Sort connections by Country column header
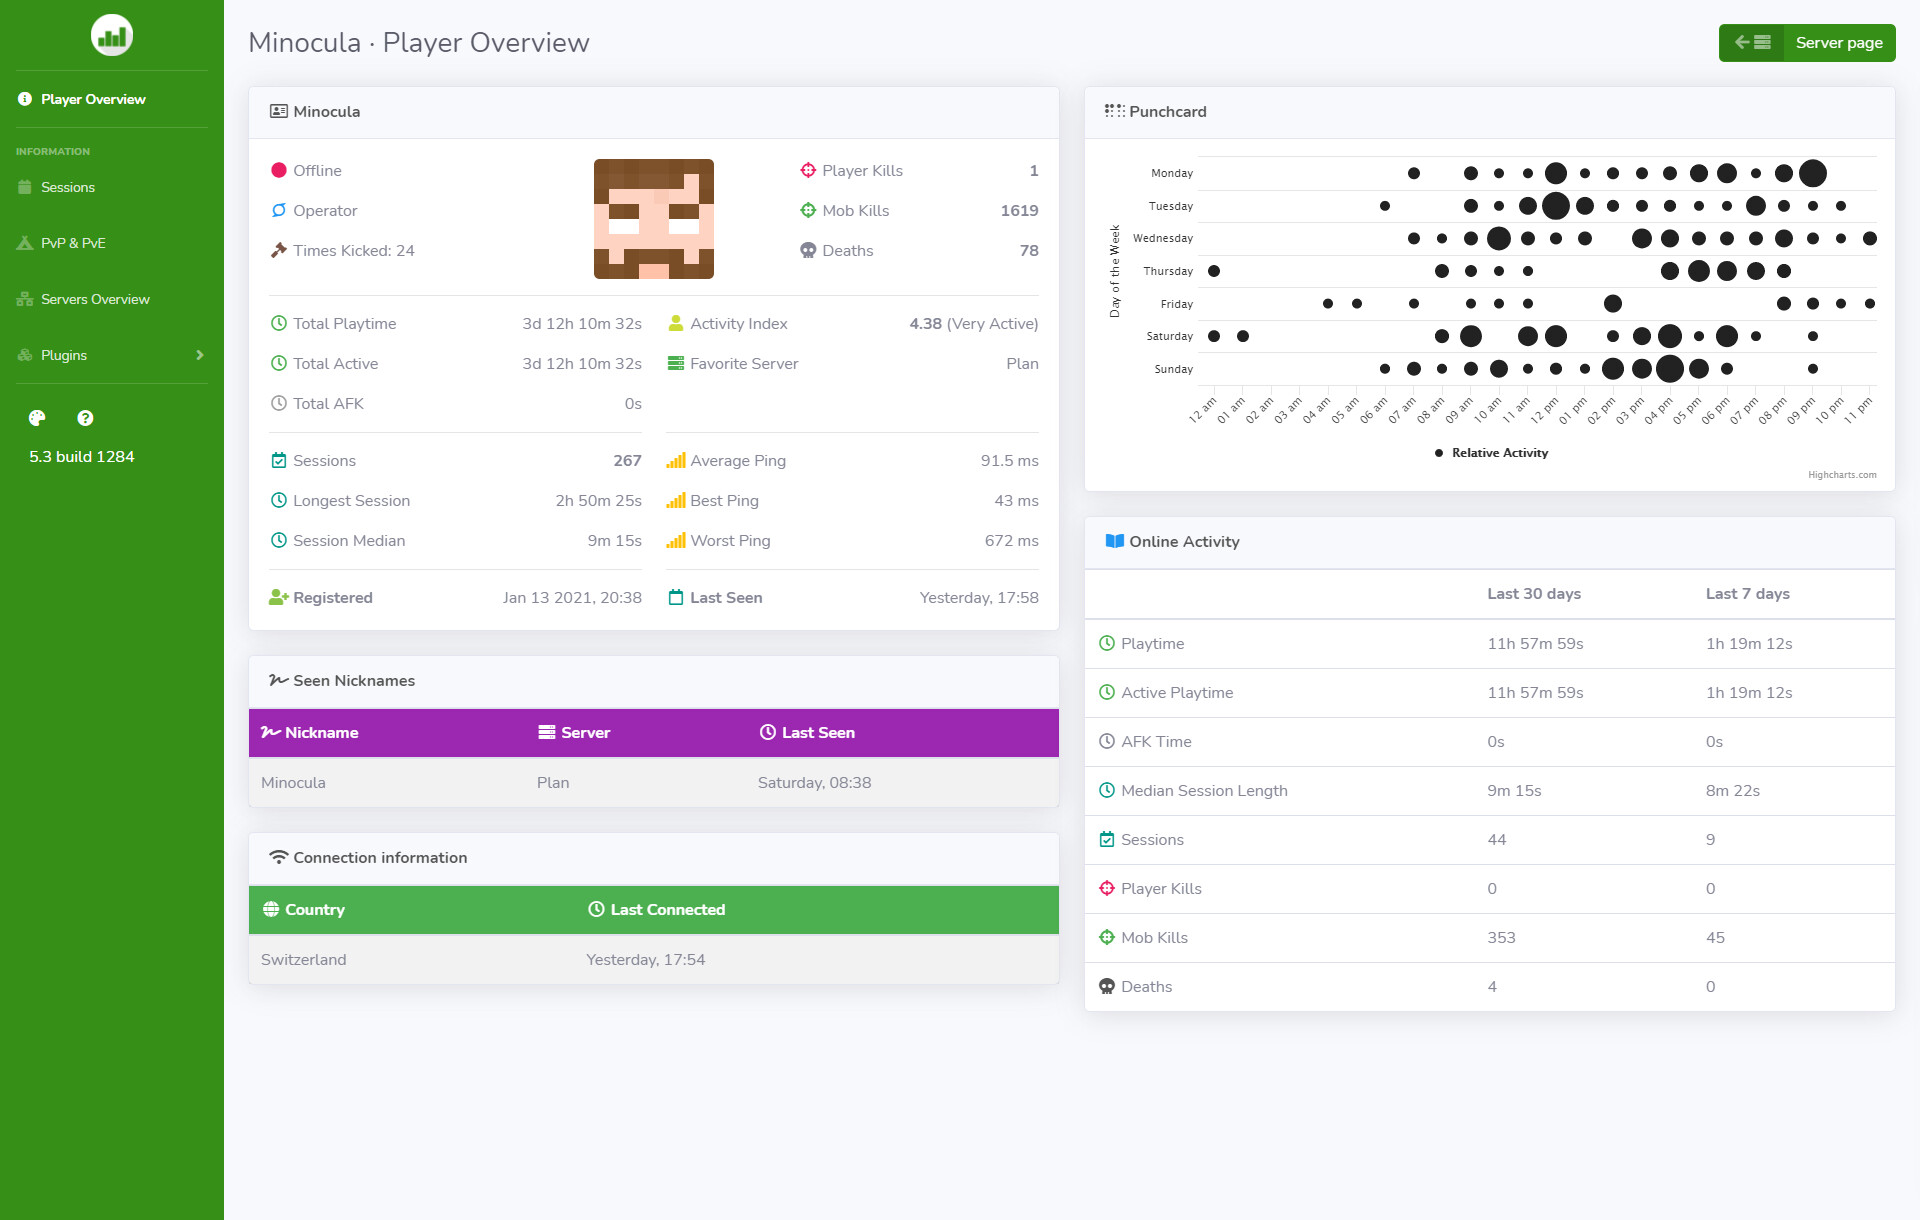The height and width of the screenshot is (1220, 1920). pyautogui.click(x=314, y=909)
